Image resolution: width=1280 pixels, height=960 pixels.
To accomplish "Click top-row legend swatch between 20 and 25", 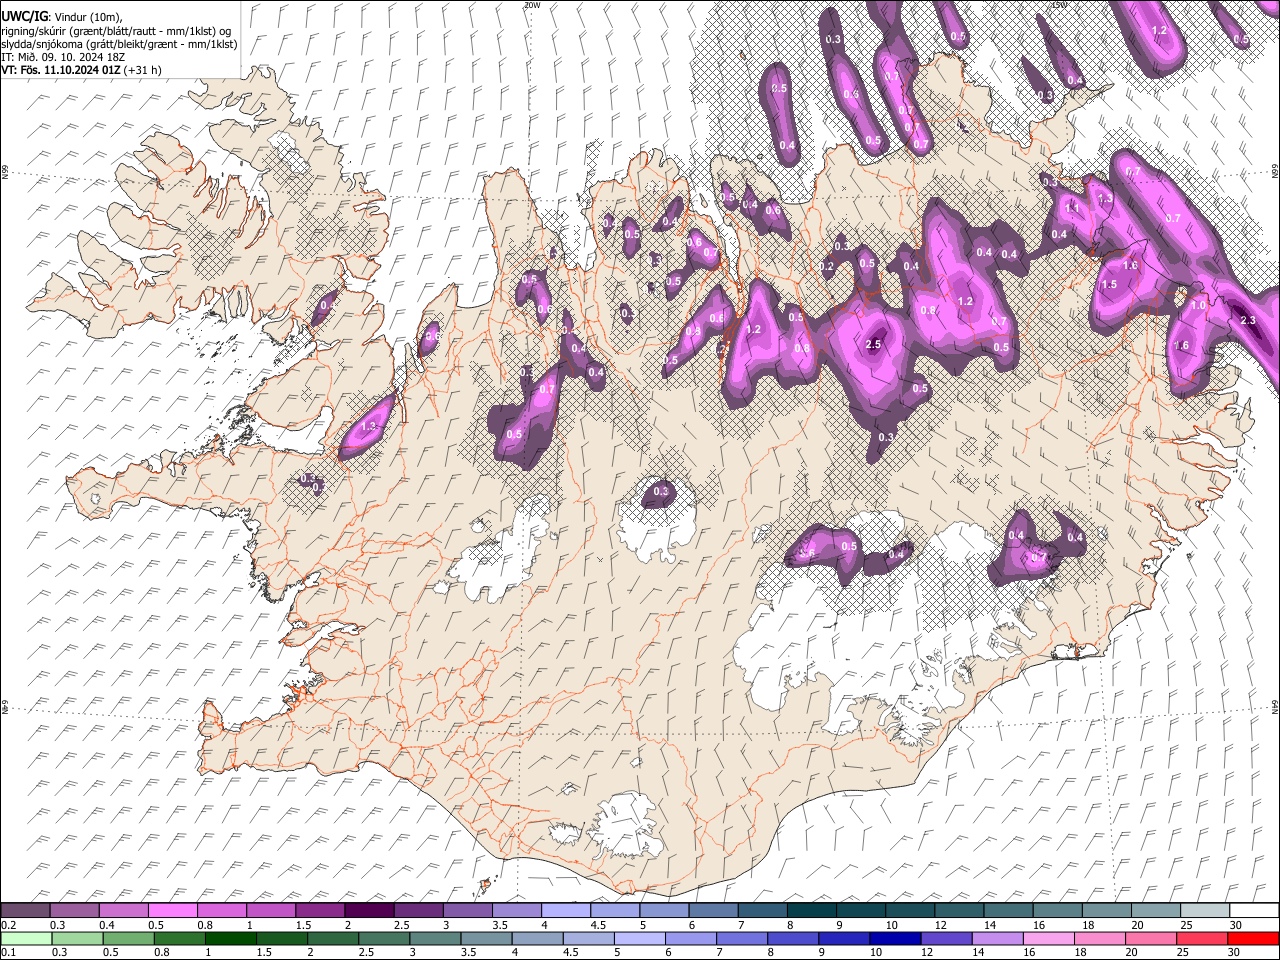I will point(1155,910).
